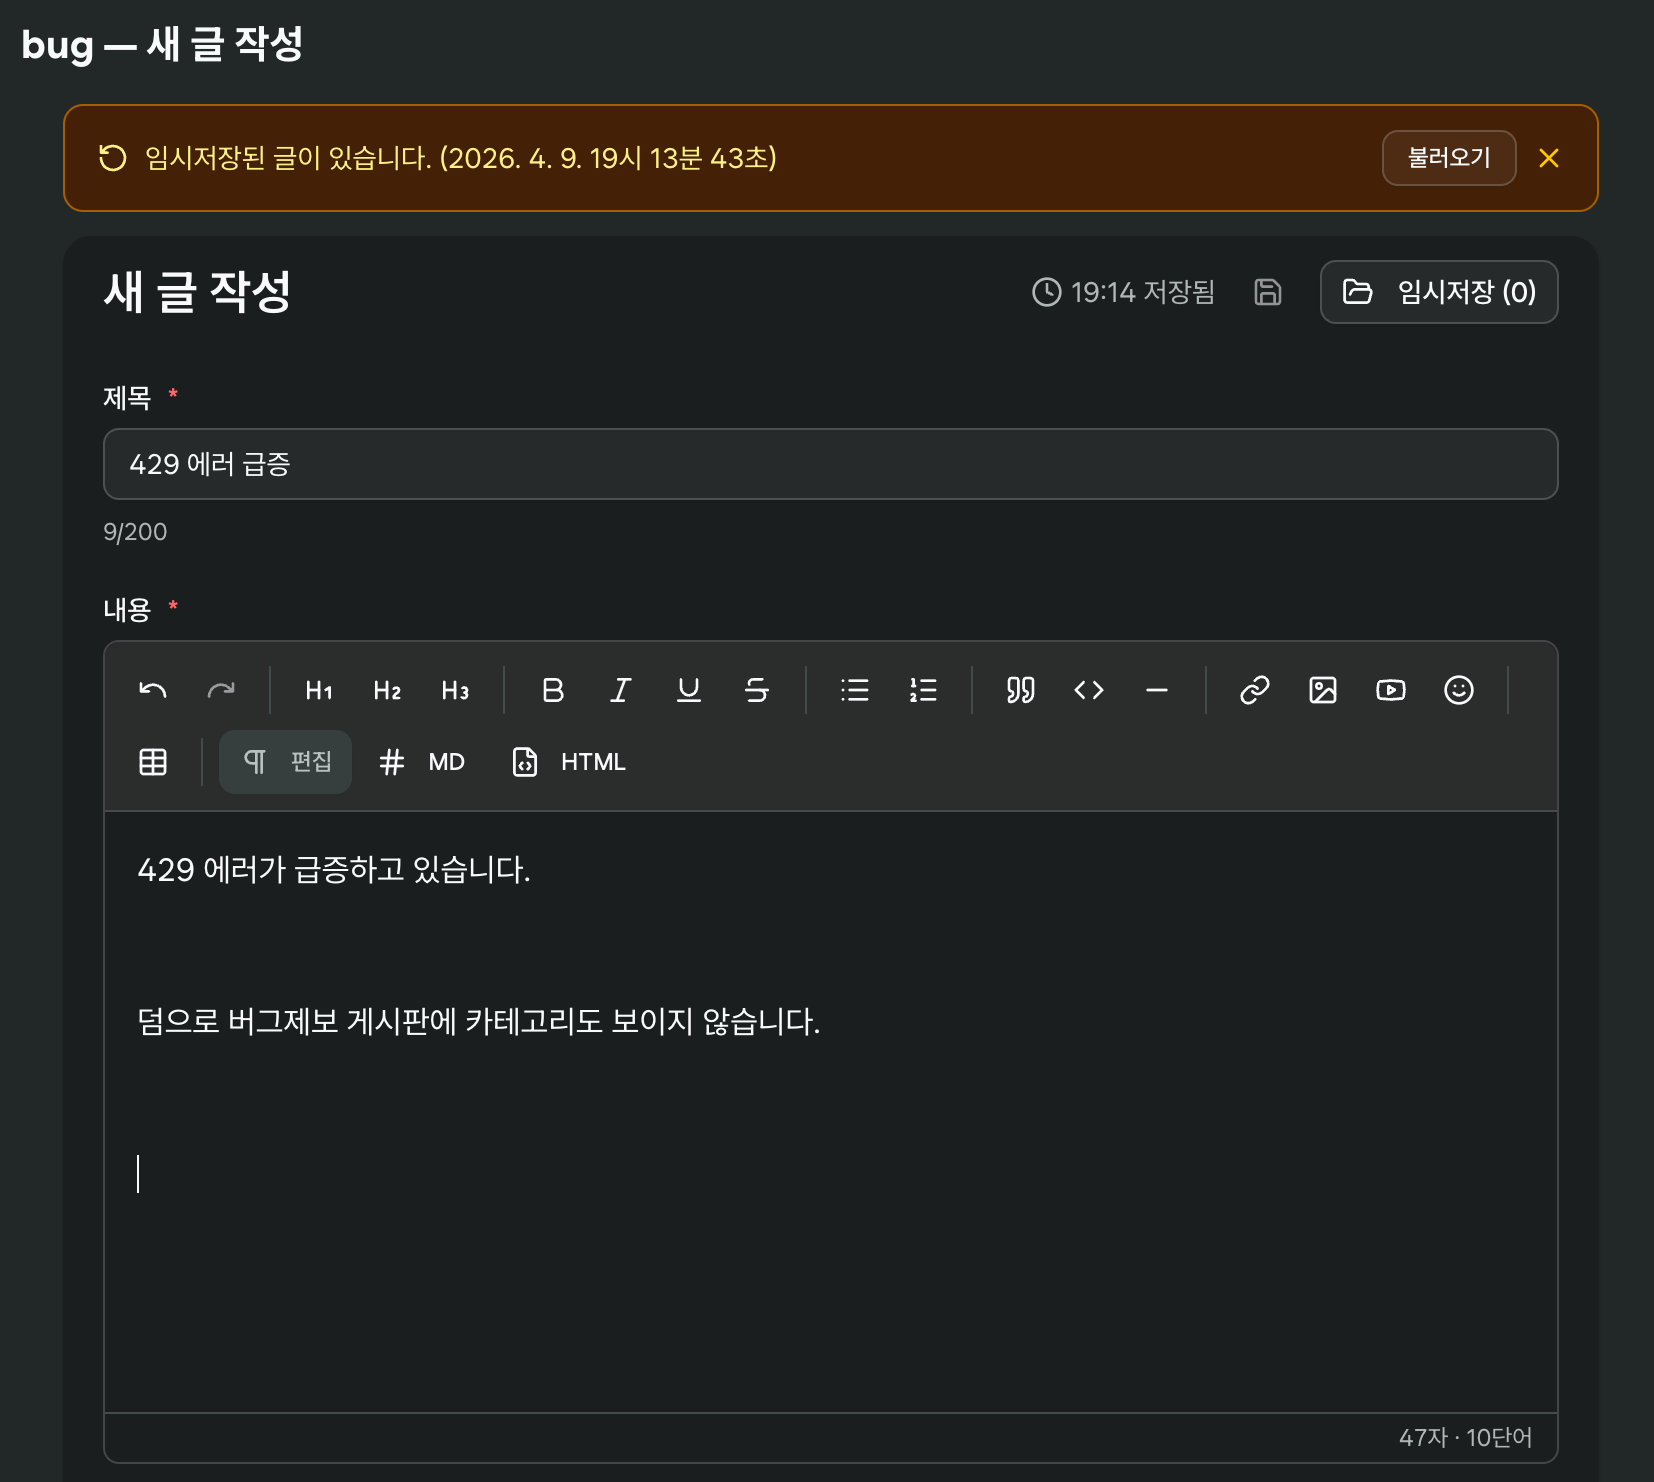Screen dimensions: 1654x1482
Task: Click the 제목 title input field
Action: click(x=831, y=464)
